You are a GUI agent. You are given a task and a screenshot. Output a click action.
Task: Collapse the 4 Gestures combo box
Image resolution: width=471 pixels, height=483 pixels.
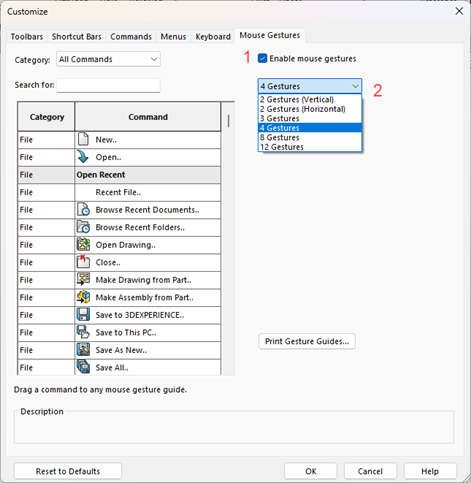310,86
